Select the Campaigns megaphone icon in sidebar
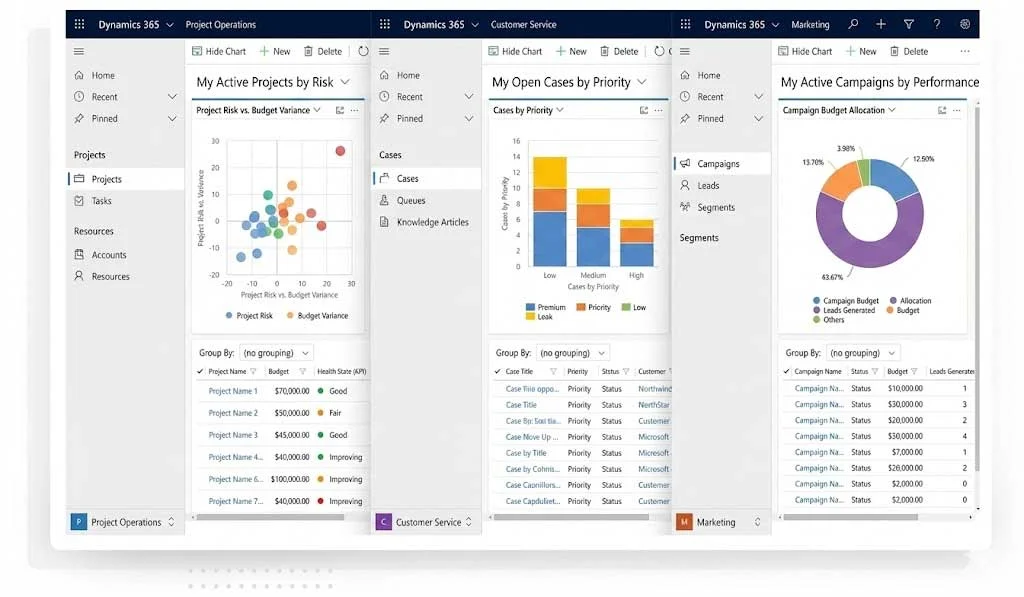1024x597 pixels. pyautogui.click(x=685, y=162)
